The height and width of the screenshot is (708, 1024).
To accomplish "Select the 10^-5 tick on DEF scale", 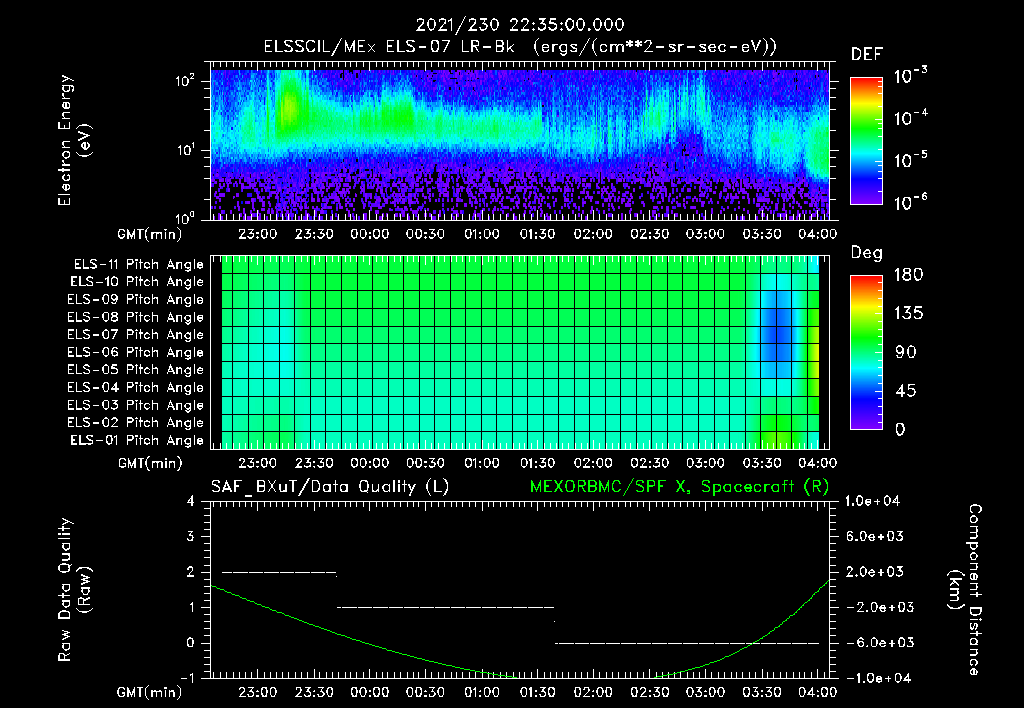I will pyautogui.click(x=910, y=160).
